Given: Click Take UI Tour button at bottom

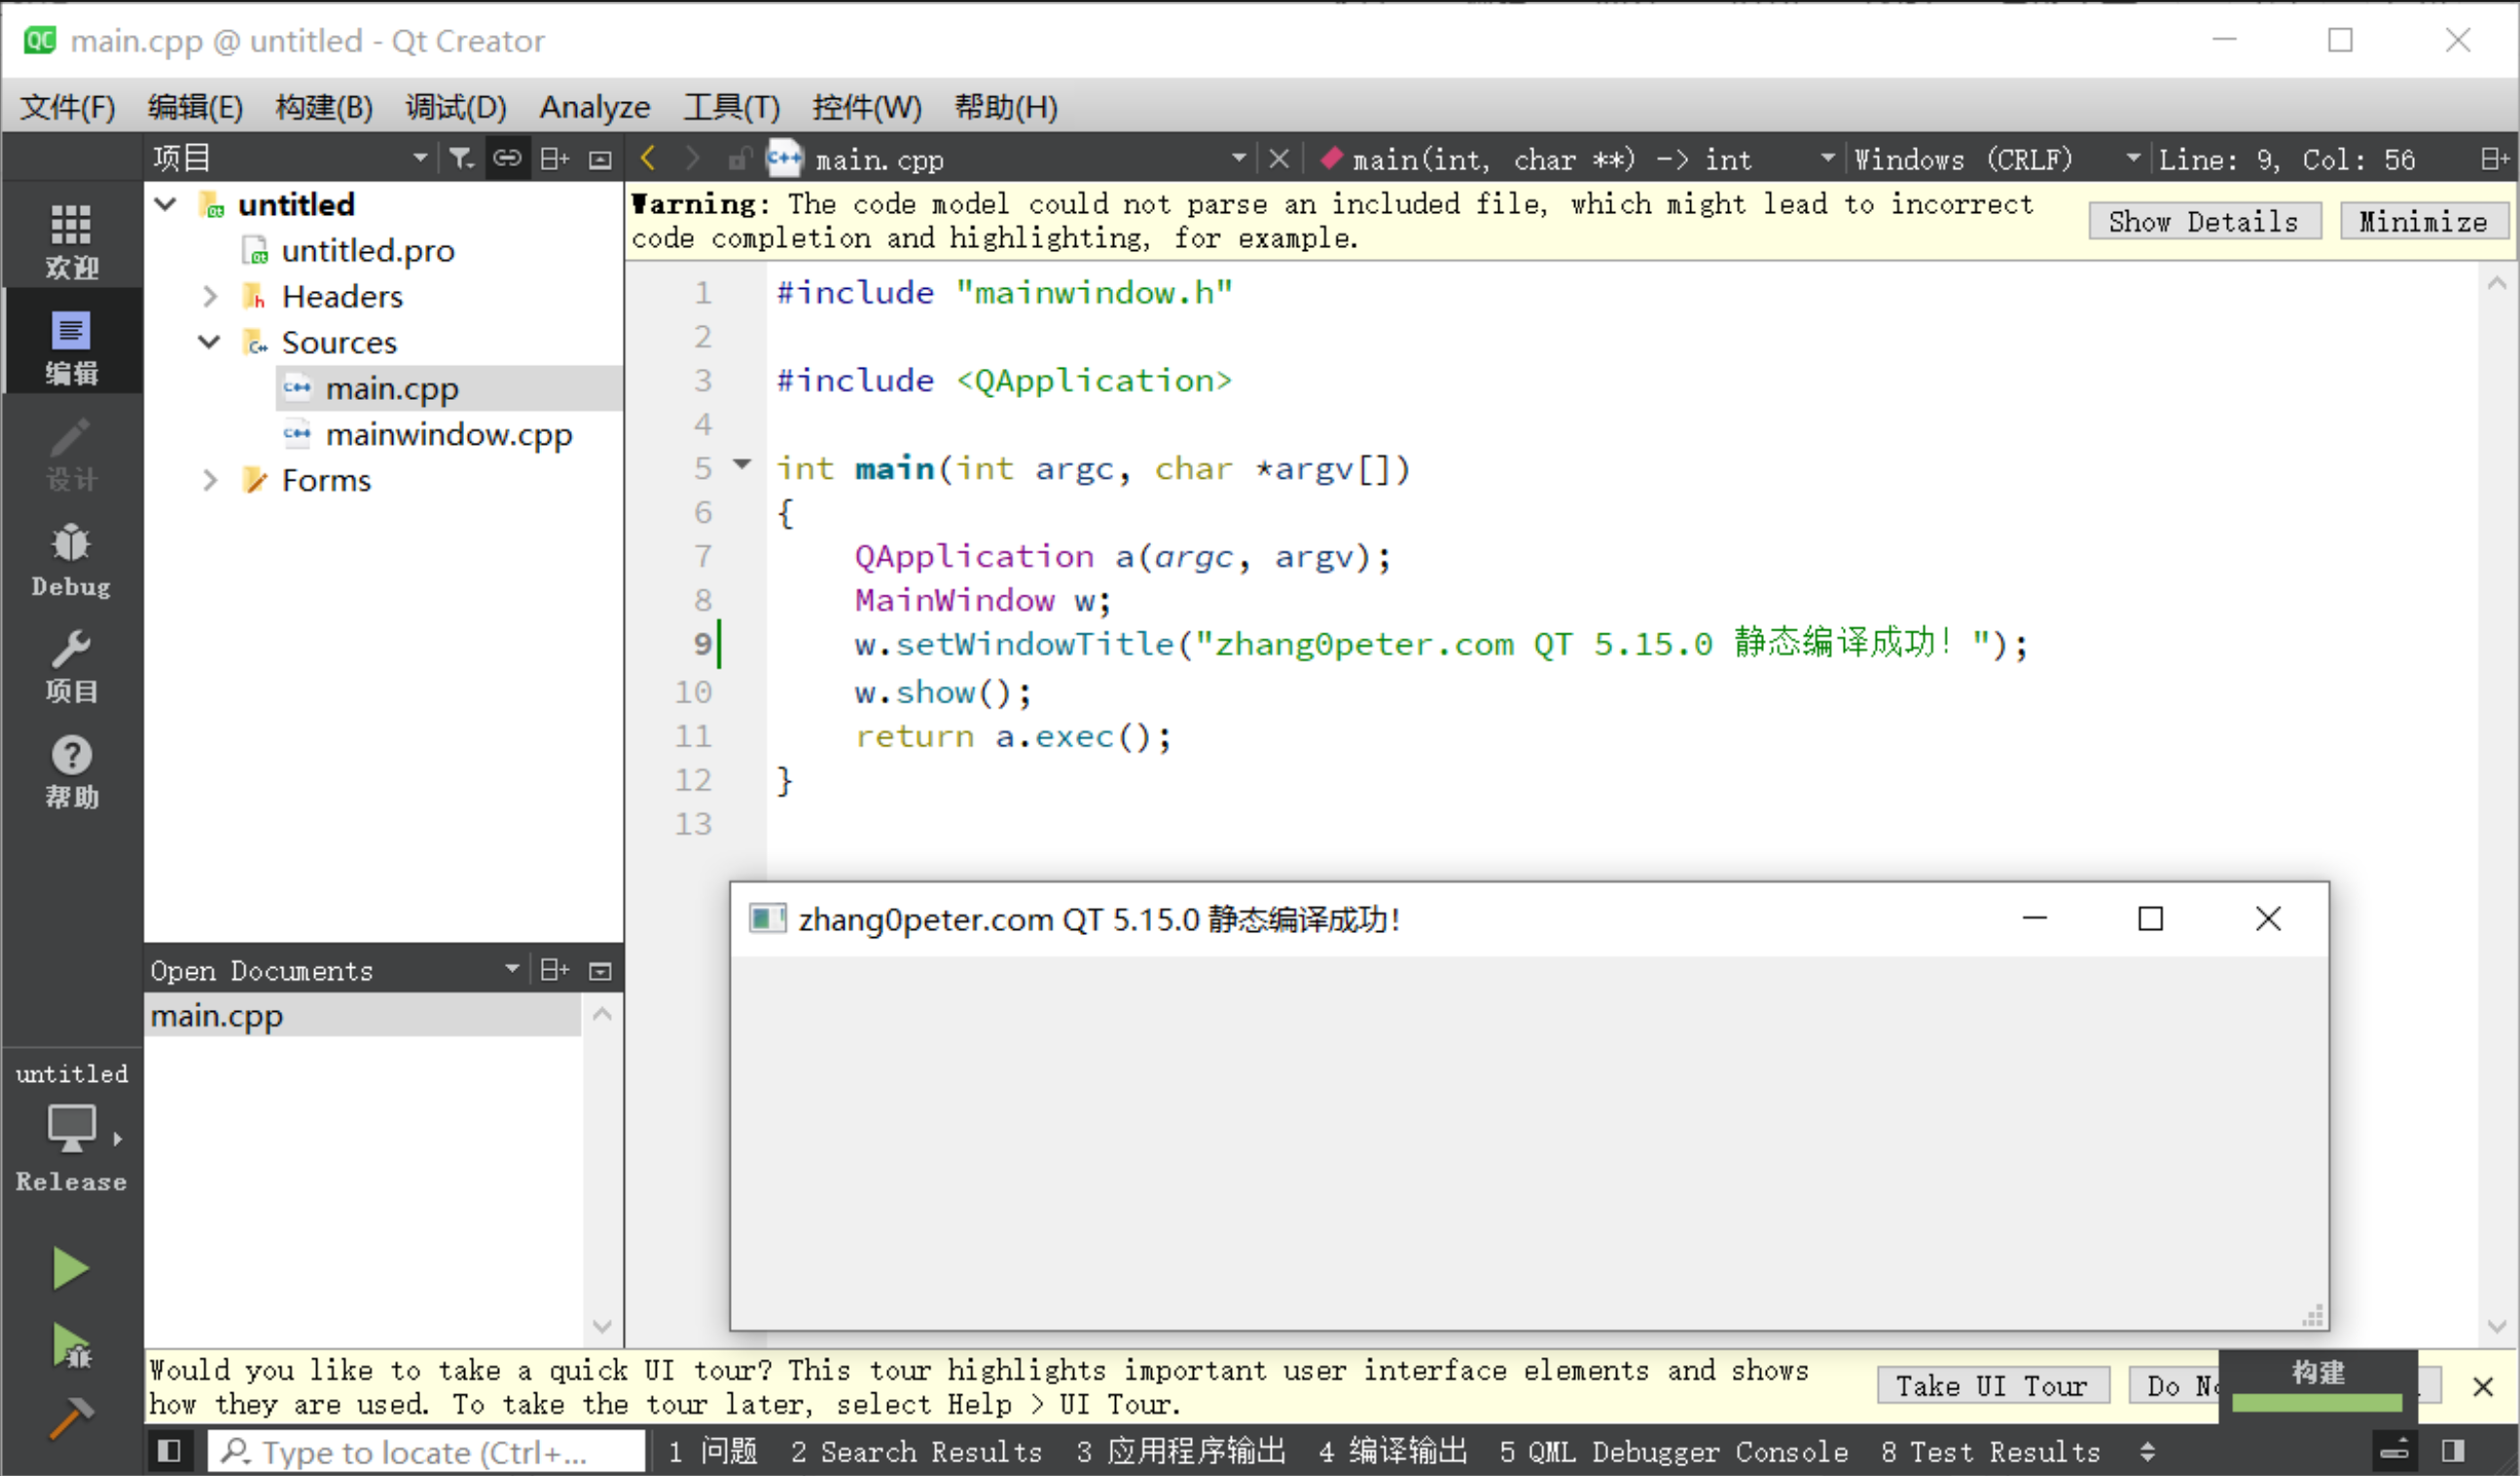Looking at the screenshot, I should pos(1992,1386).
